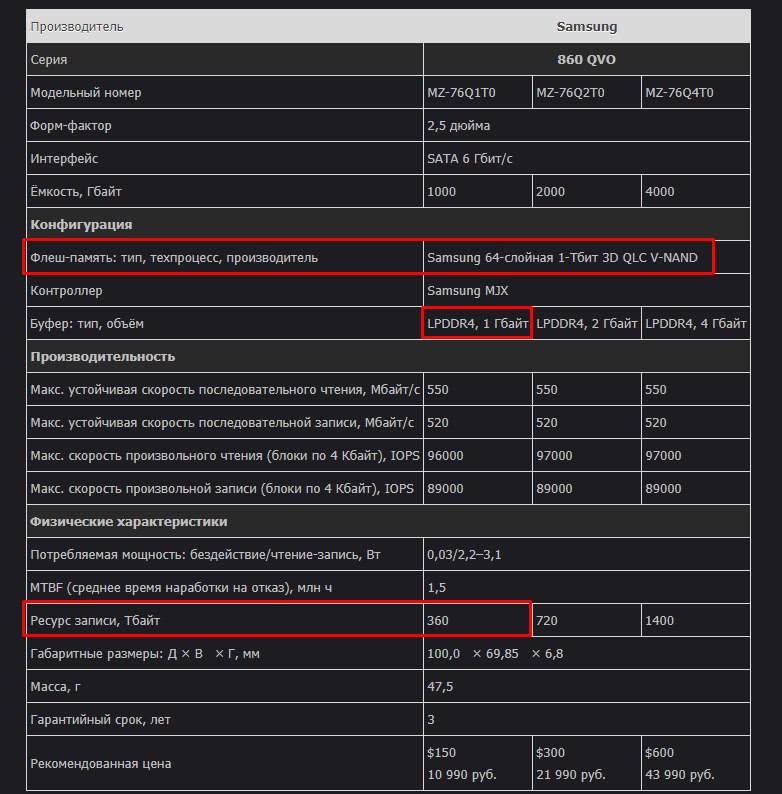Select the '43 990 руб.' price
Viewport: 782px width, 794px height.
680,775
